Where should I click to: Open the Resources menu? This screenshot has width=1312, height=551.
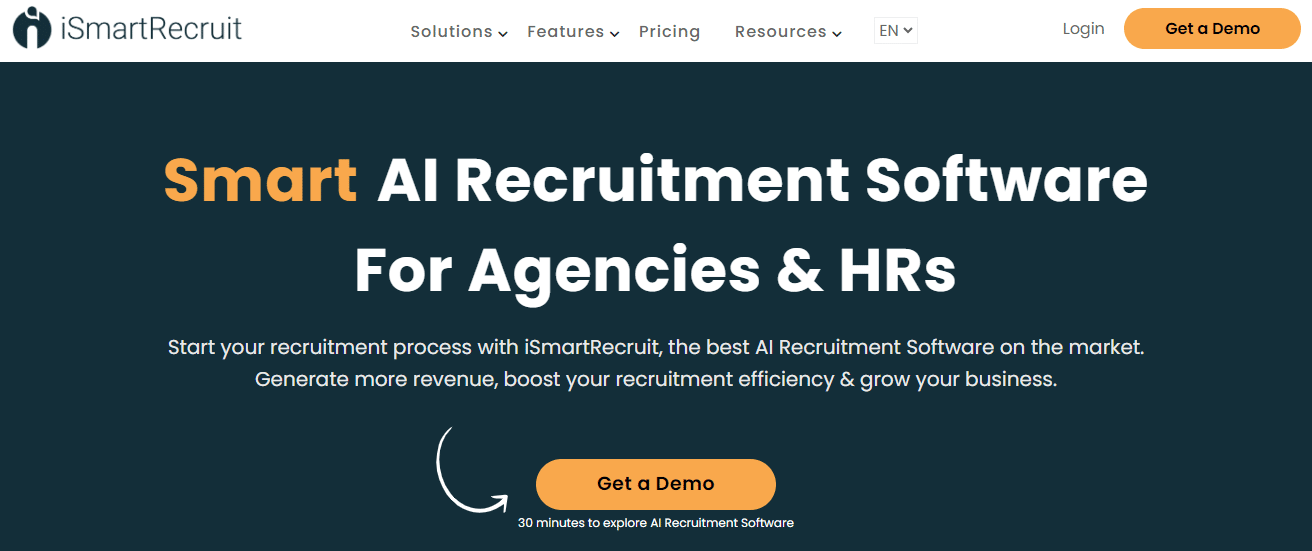point(780,32)
